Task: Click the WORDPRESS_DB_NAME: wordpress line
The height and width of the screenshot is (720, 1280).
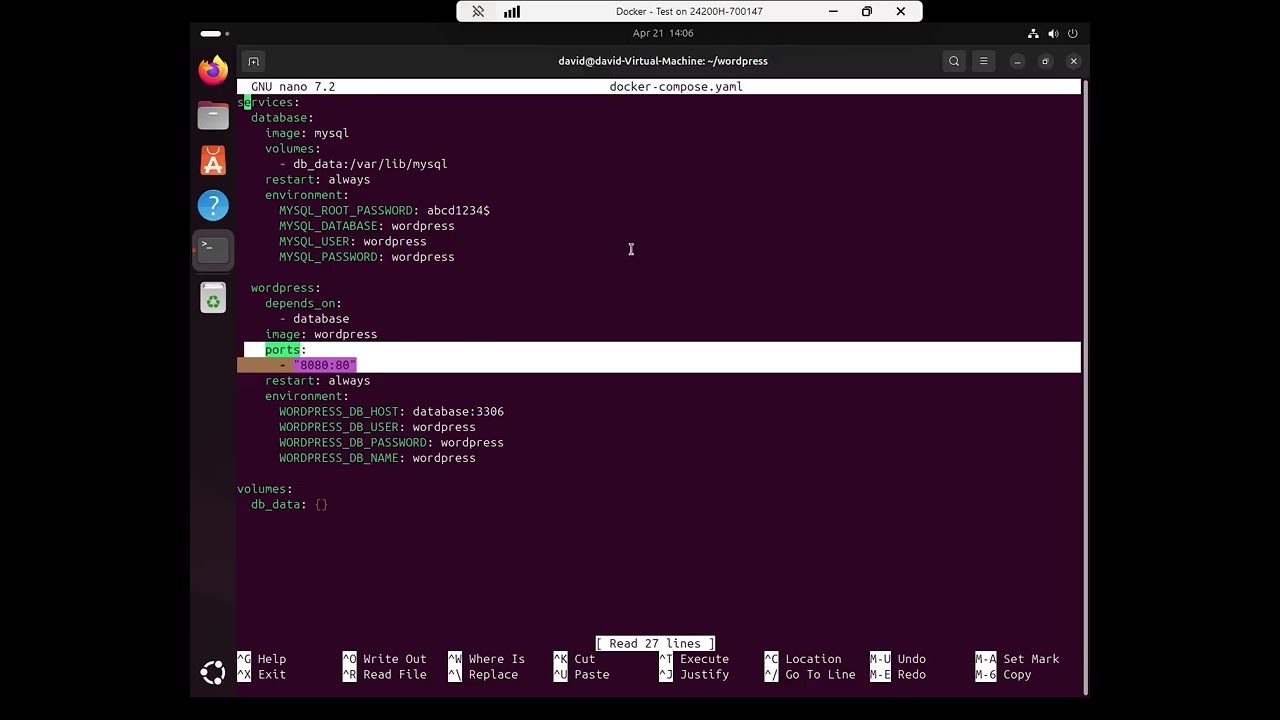Action: (377, 458)
